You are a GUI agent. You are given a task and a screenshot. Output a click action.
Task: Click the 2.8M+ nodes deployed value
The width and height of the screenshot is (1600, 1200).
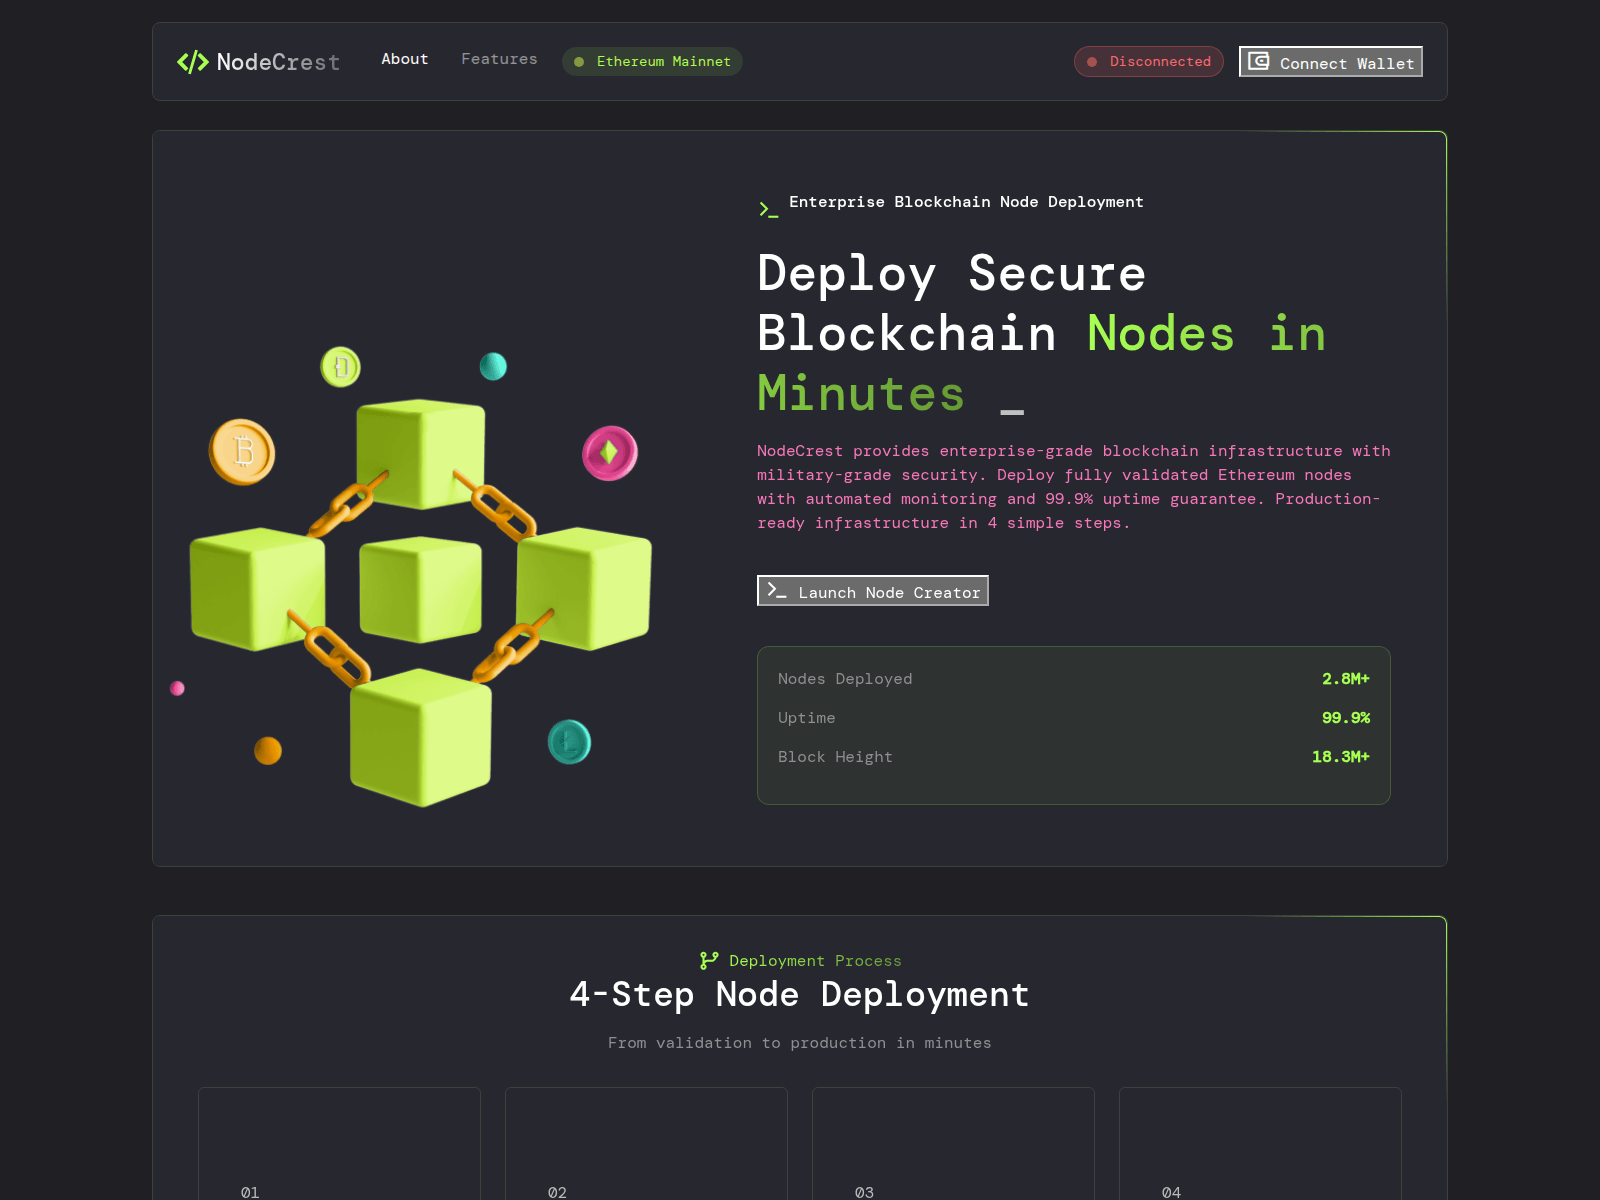[x=1346, y=679]
